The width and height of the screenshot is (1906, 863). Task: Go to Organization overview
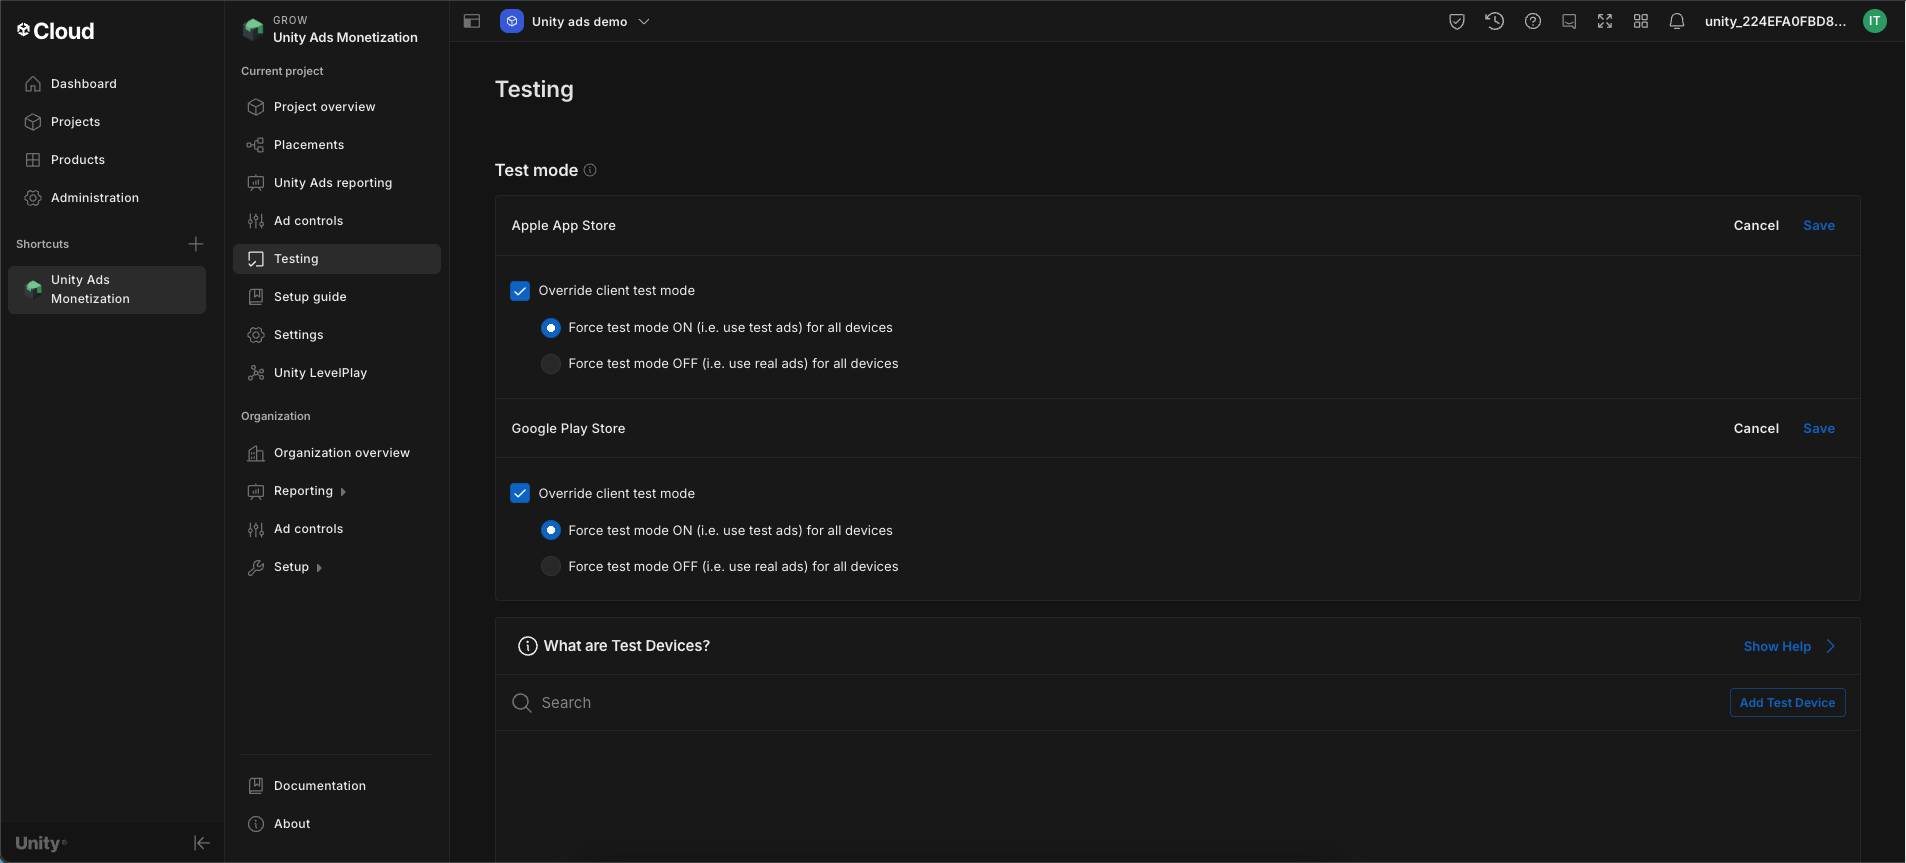(337, 453)
